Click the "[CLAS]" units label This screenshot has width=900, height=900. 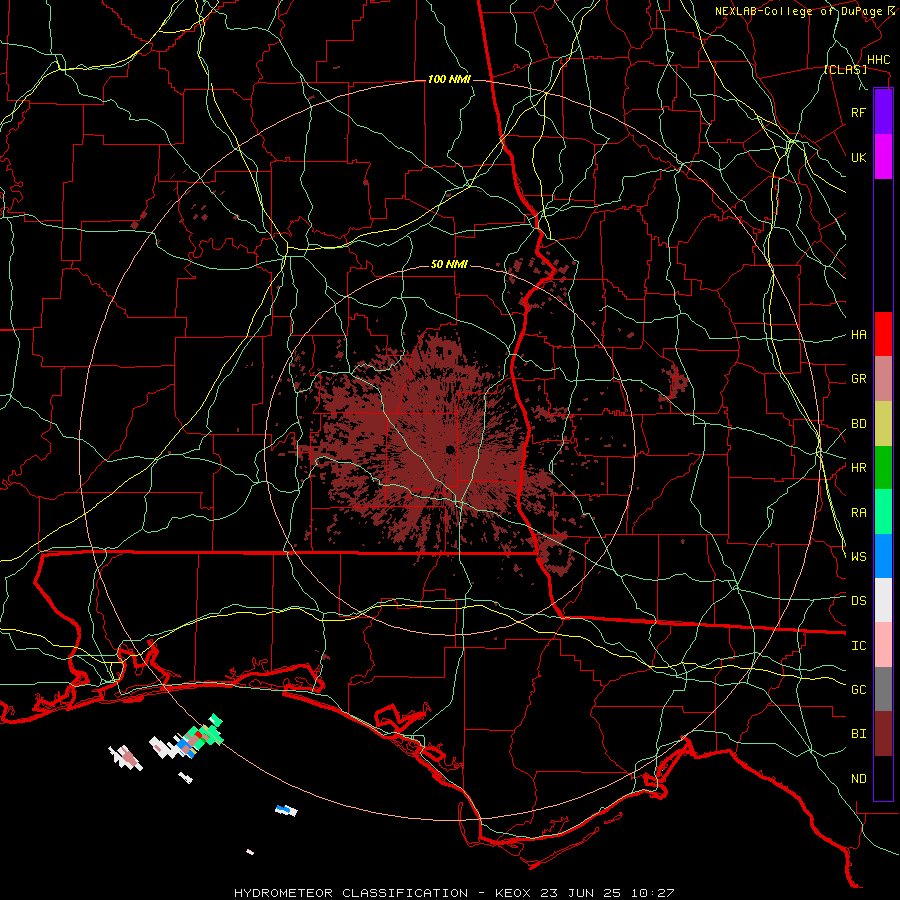[x=845, y=70]
